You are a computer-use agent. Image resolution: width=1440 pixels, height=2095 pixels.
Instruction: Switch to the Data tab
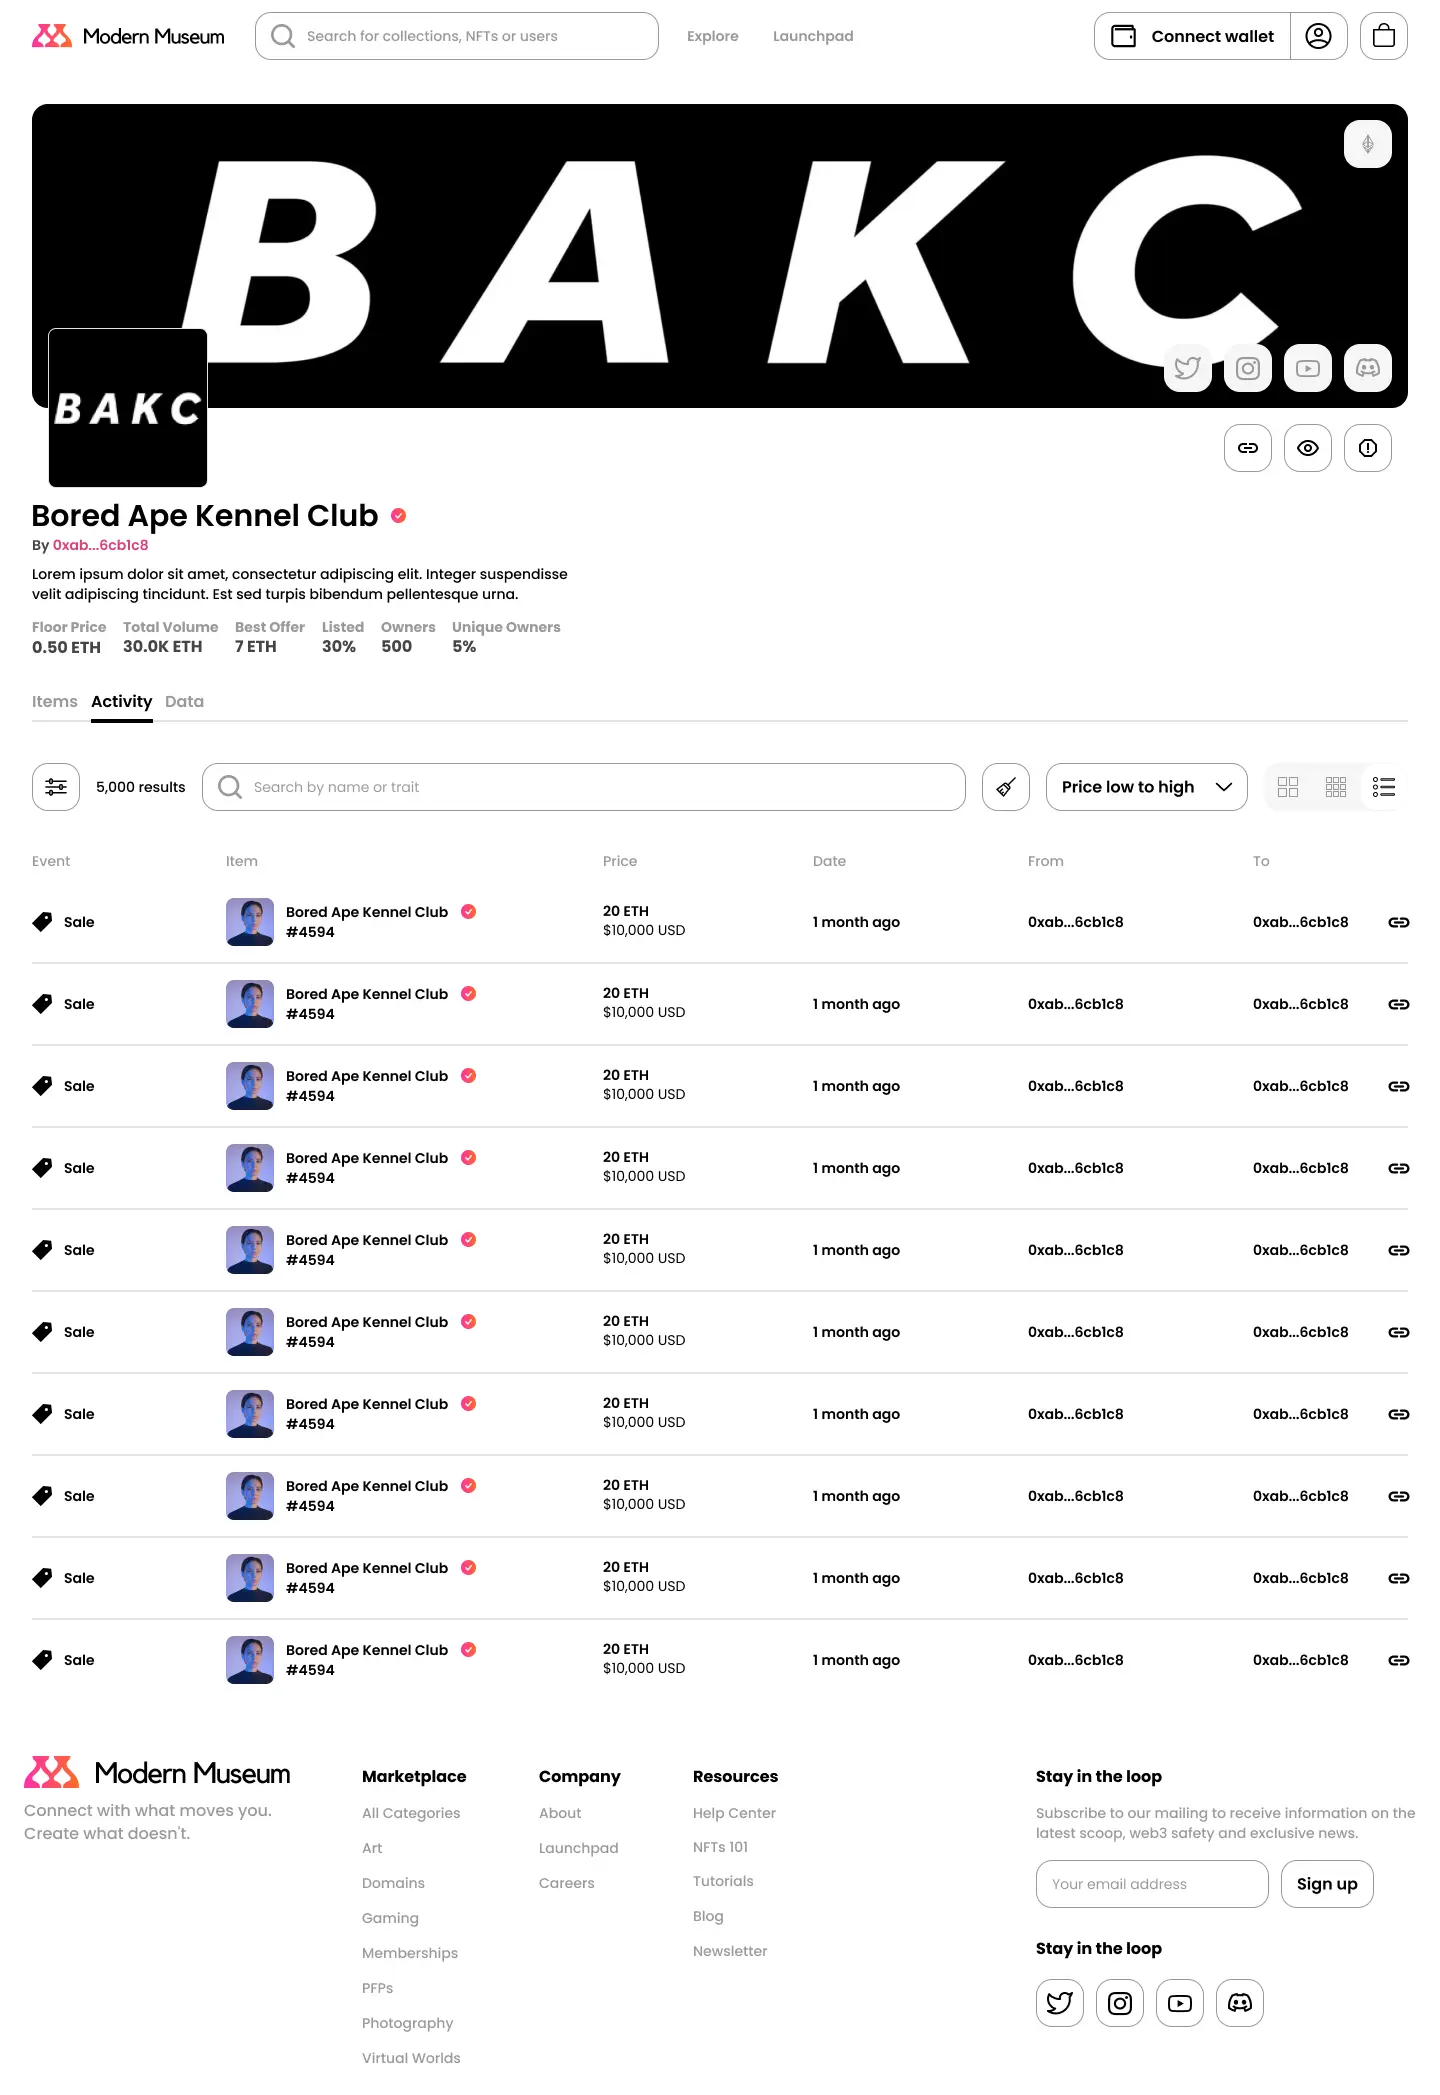click(x=184, y=701)
